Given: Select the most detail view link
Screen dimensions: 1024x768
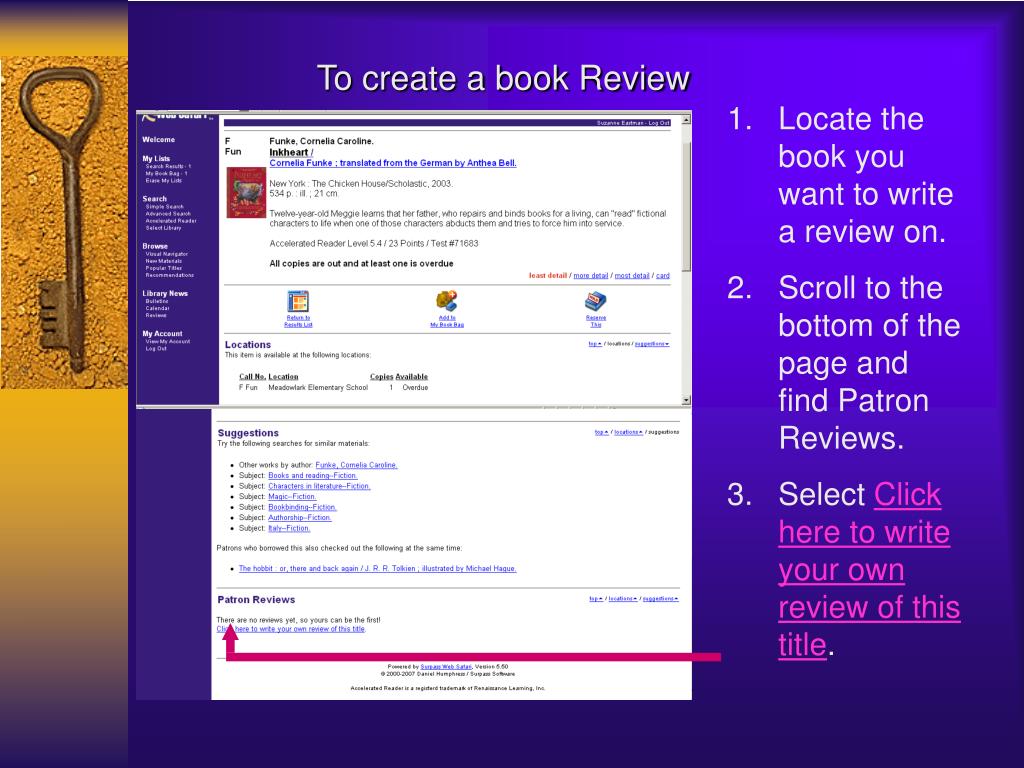Looking at the screenshot, I should pos(632,276).
